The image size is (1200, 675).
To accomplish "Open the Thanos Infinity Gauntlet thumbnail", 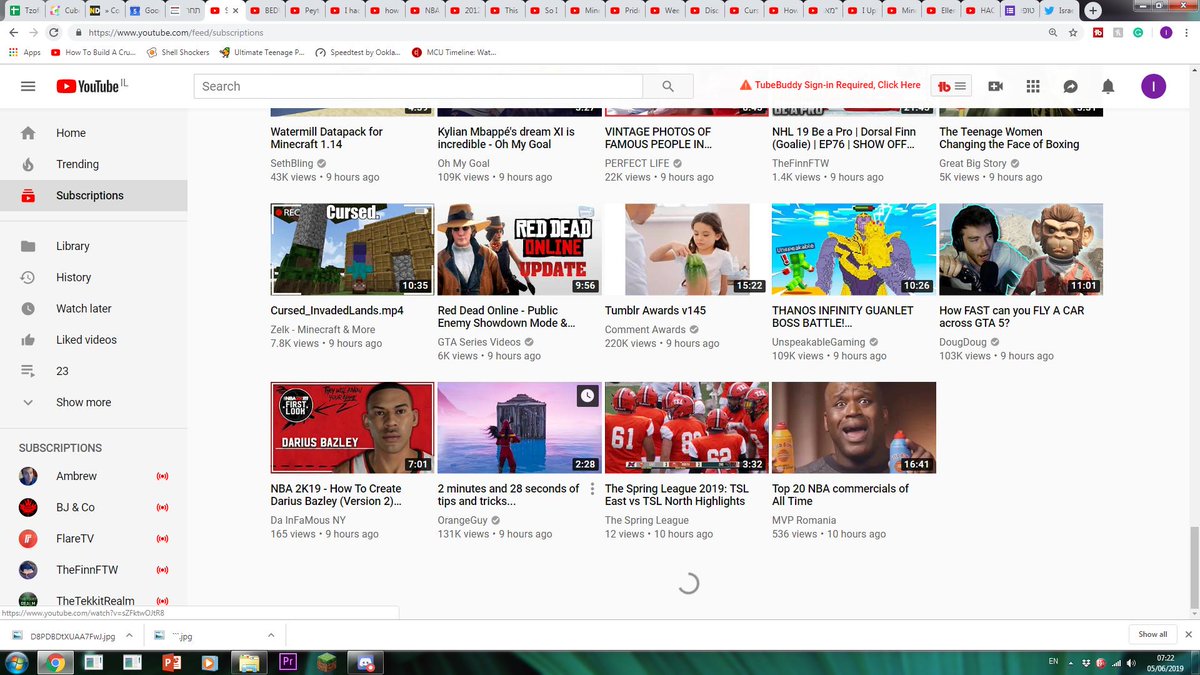I will click(854, 249).
